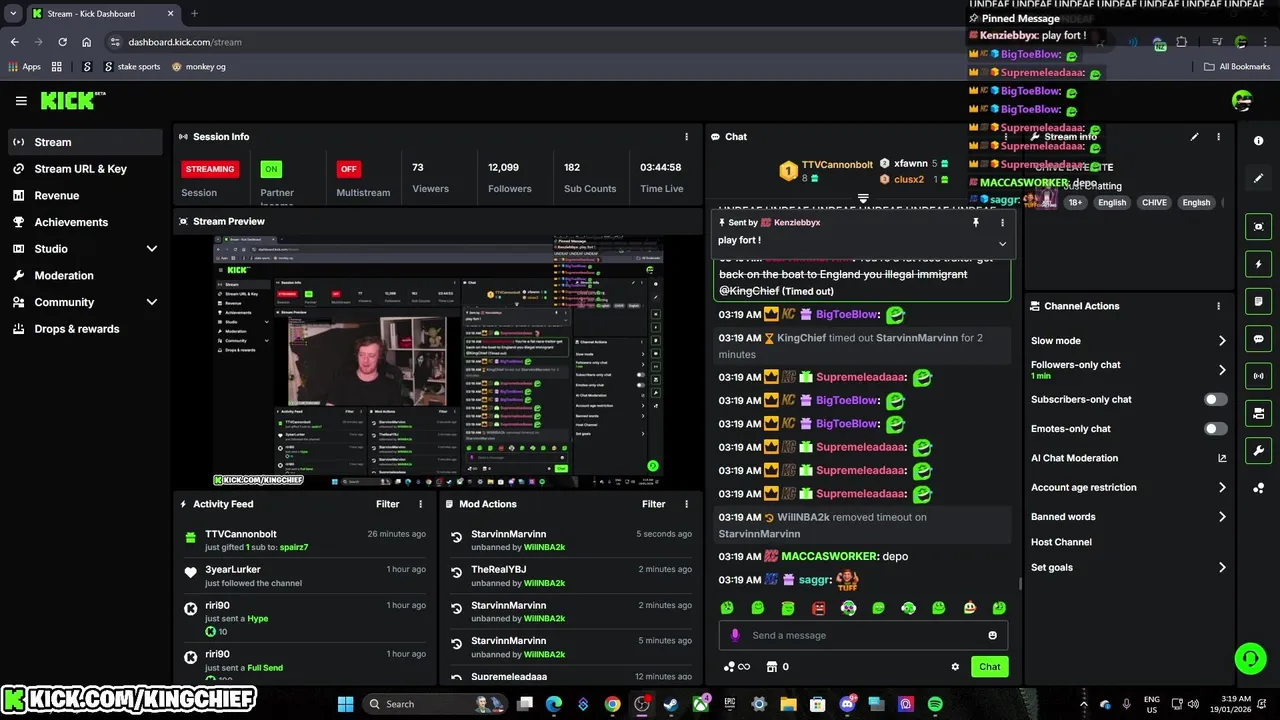
Task: Click the green Chat send button
Action: point(989,667)
